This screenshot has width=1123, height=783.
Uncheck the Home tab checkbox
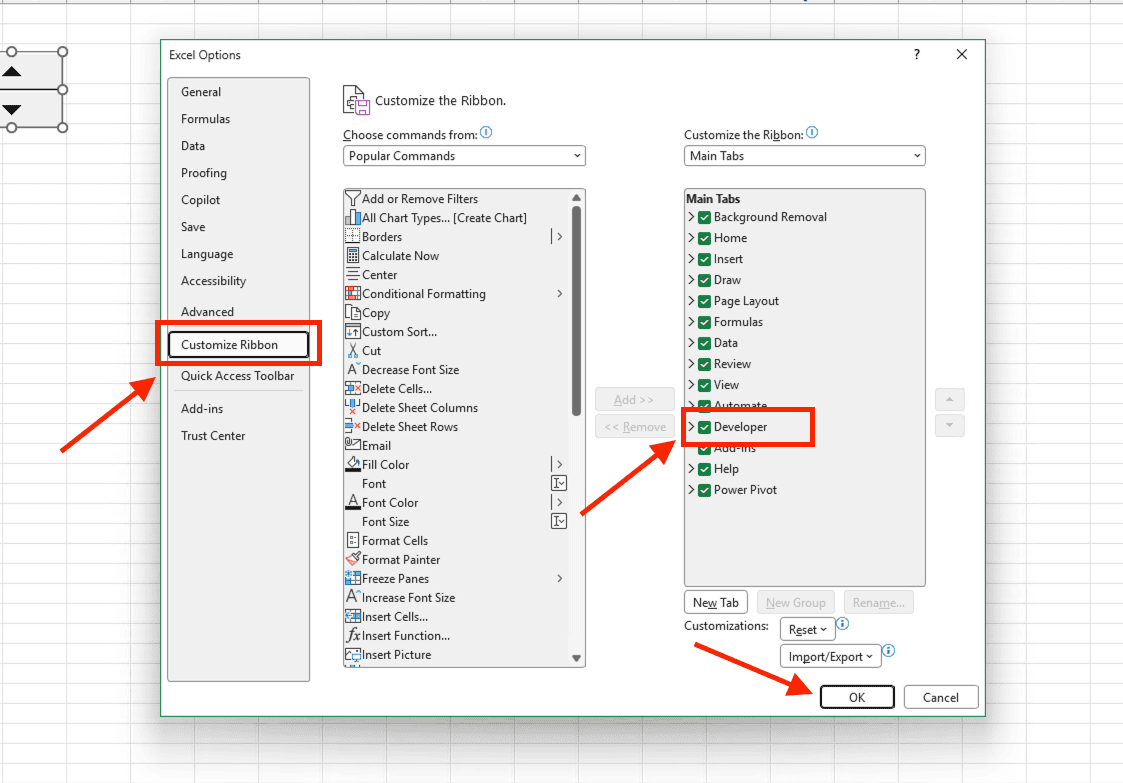705,238
